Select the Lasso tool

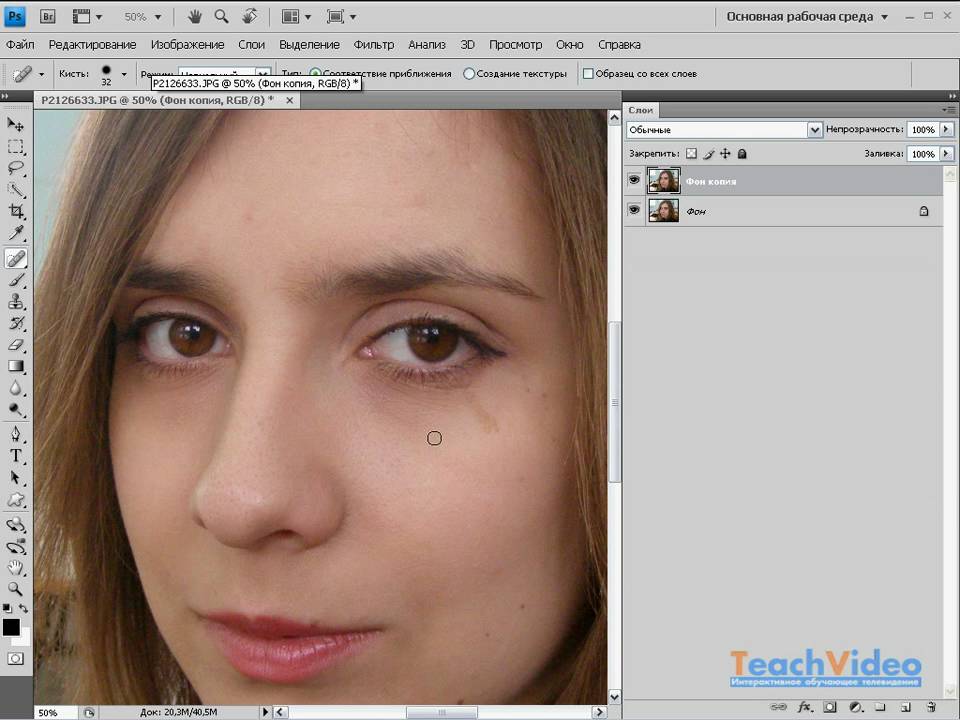click(x=15, y=168)
